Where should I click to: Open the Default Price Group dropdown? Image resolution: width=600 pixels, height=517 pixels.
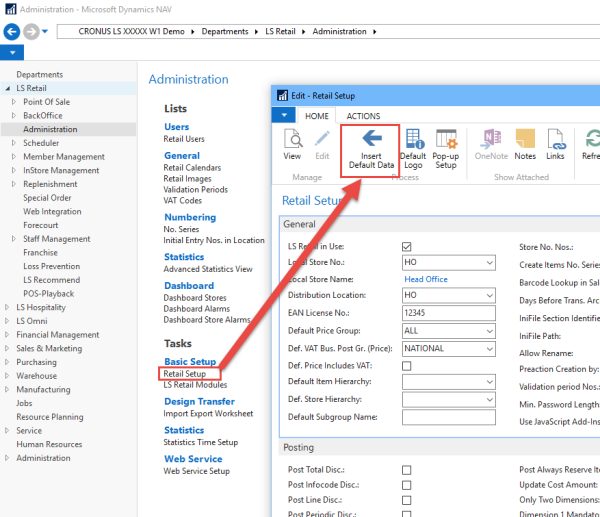coord(489,331)
